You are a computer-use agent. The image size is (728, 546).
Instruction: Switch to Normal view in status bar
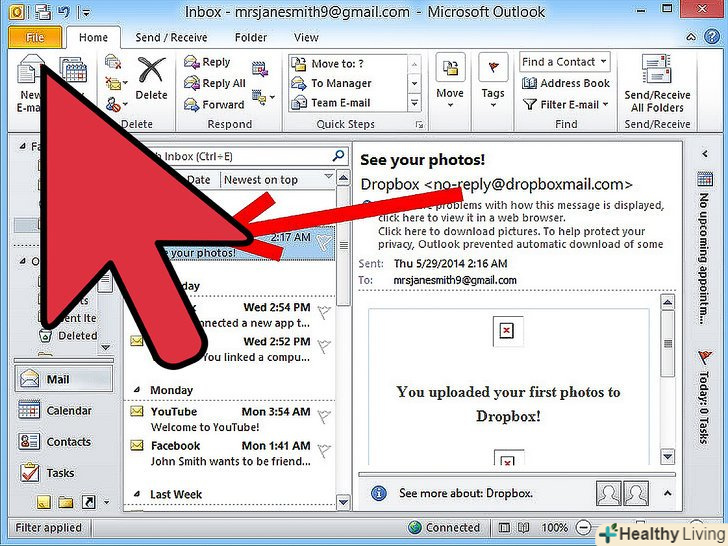pyautogui.click(x=504, y=527)
